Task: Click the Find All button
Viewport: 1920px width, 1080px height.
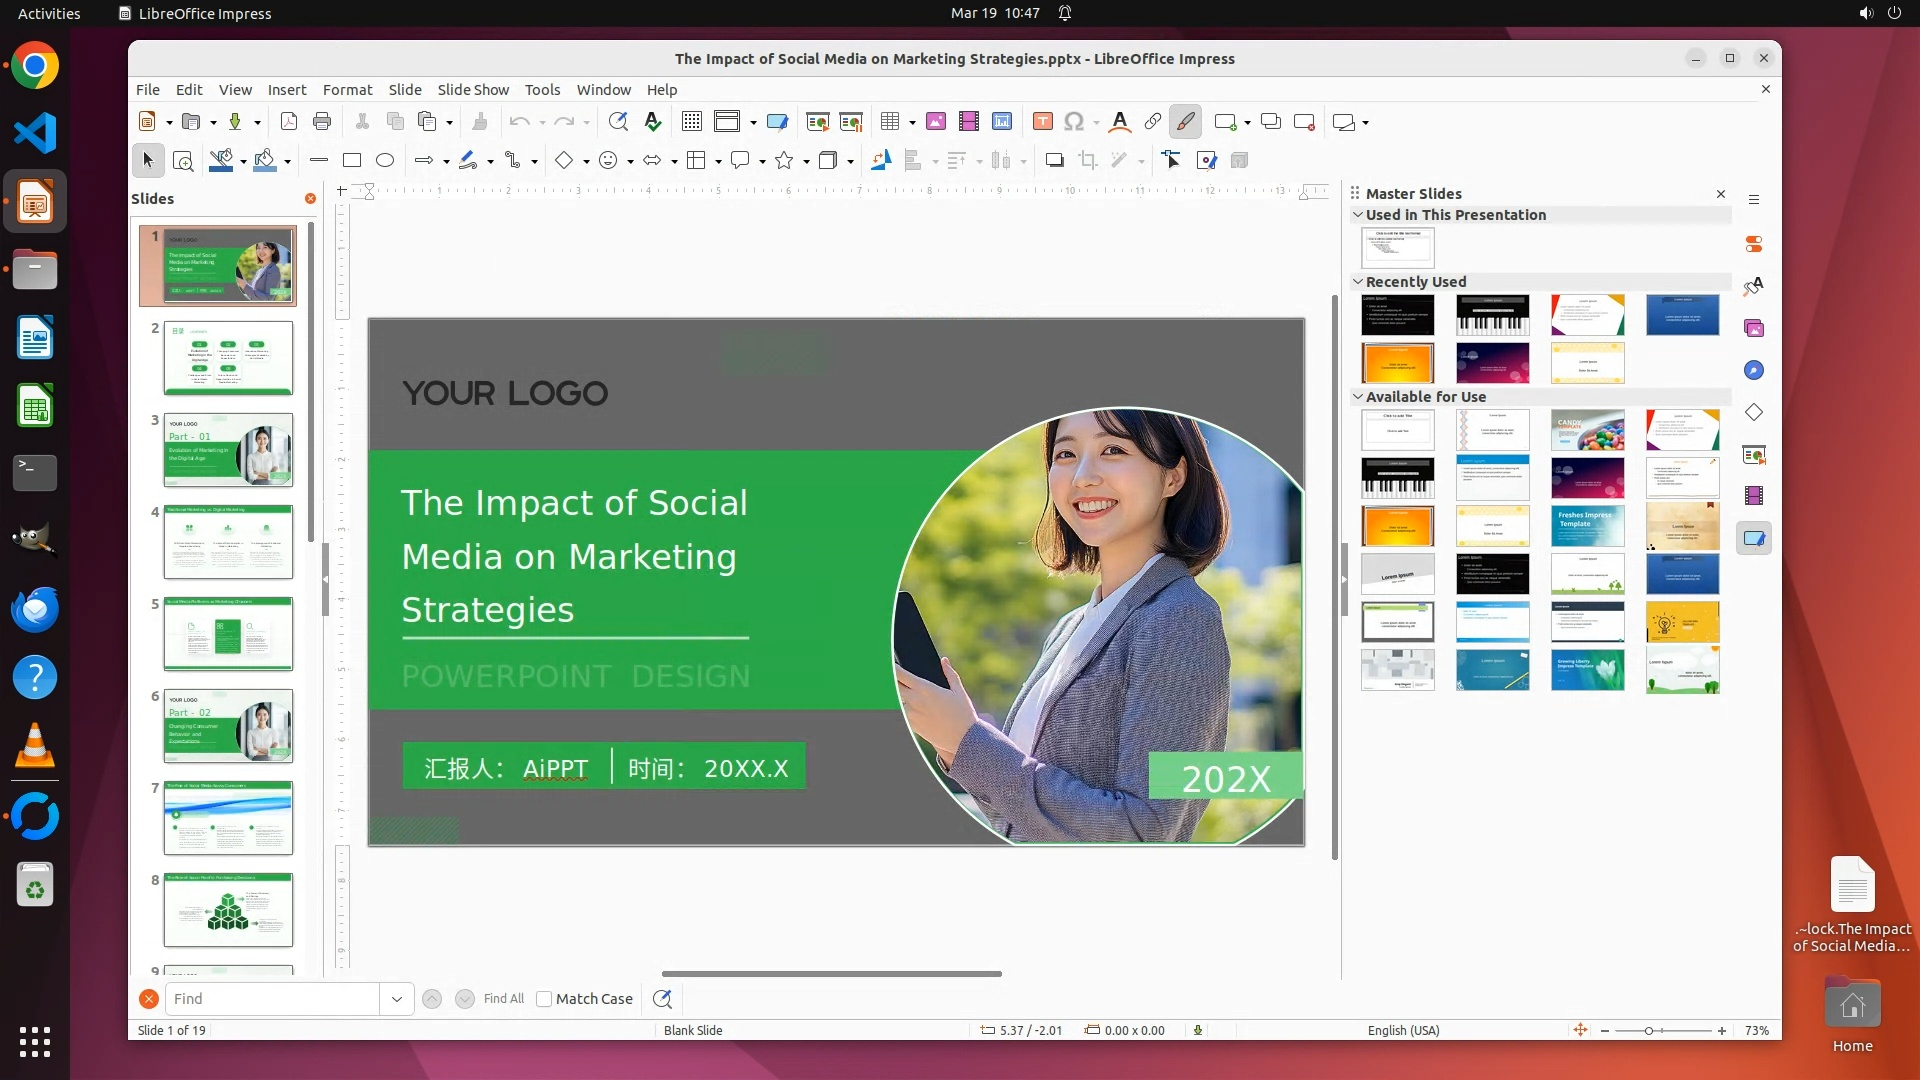Action: tap(503, 999)
